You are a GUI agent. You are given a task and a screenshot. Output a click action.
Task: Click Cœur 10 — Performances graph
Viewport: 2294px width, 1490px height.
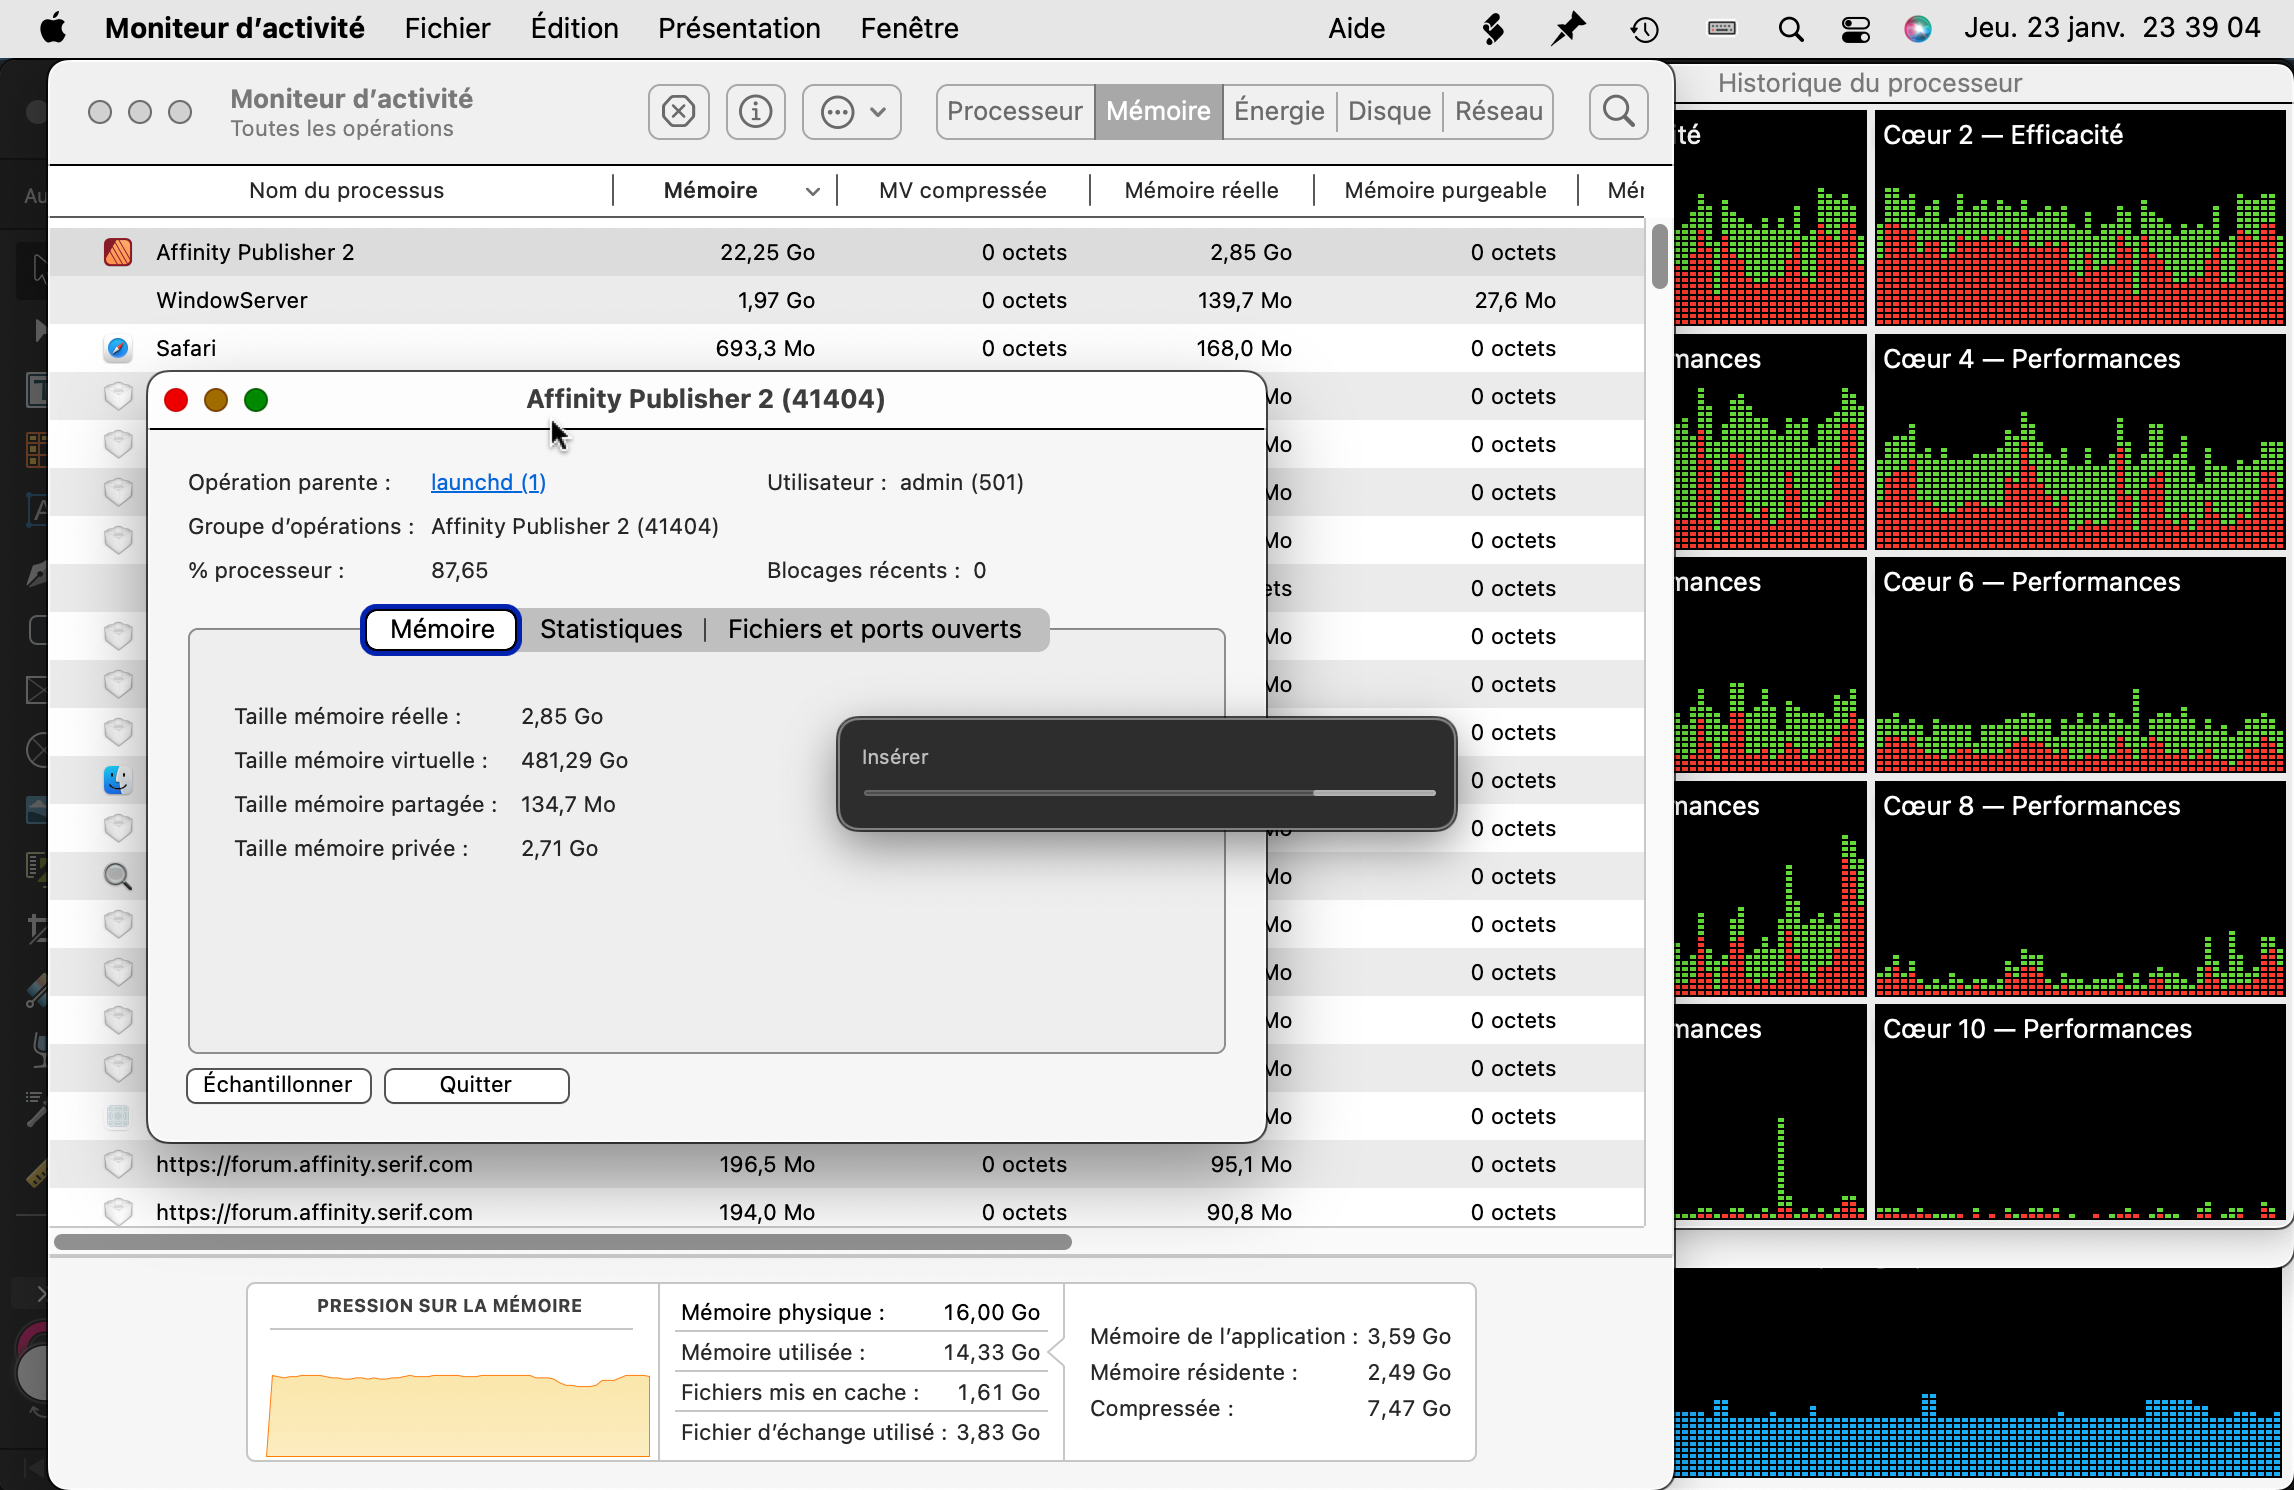click(2080, 1112)
